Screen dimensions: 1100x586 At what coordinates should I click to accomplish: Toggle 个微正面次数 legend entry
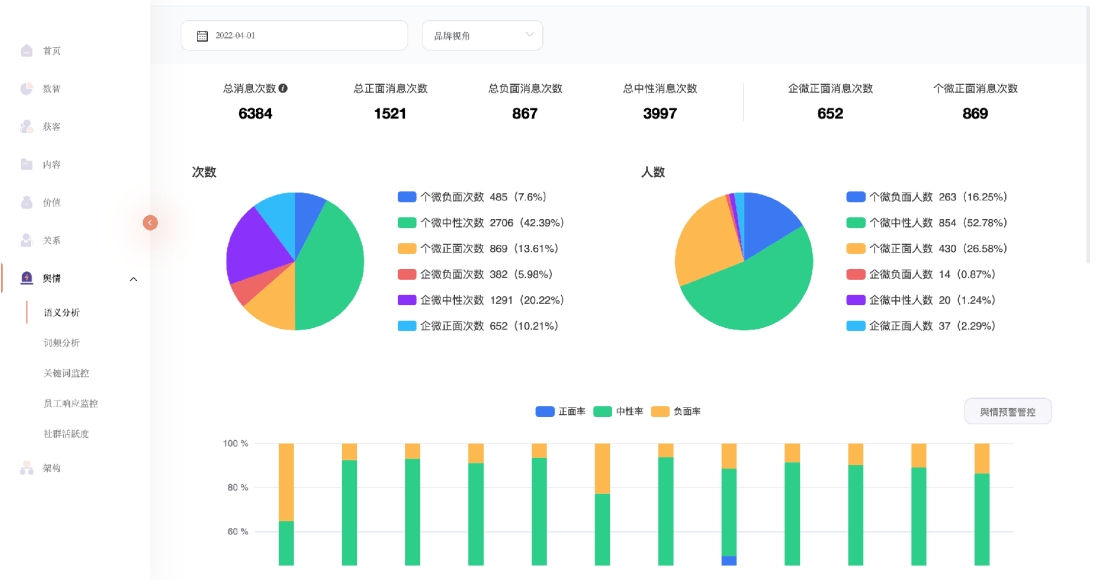tap(478, 248)
